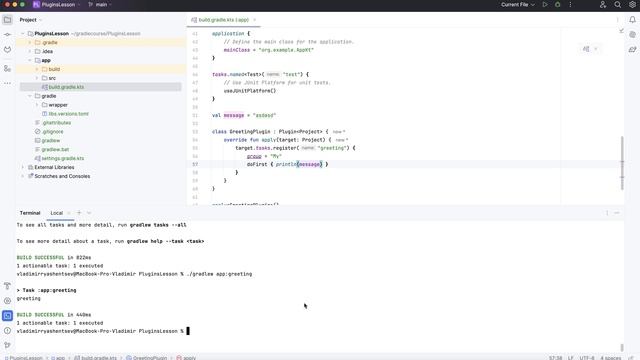Open the Services tool window icon
The image size is (640, 360).
tap(7, 301)
